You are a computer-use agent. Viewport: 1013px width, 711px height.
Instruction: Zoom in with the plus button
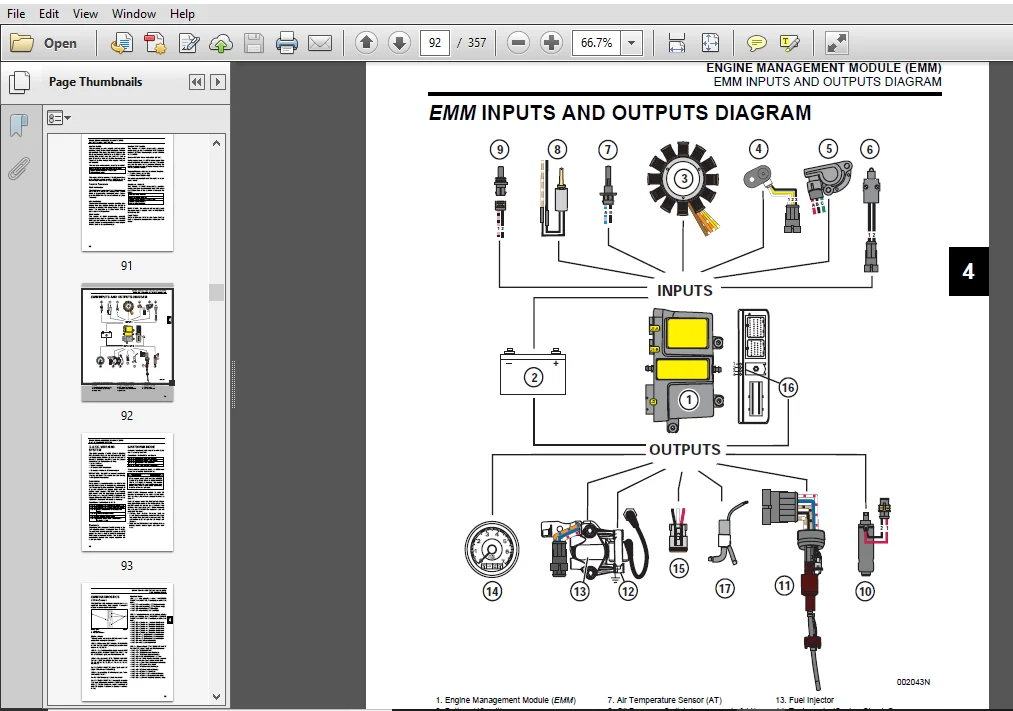552,43
